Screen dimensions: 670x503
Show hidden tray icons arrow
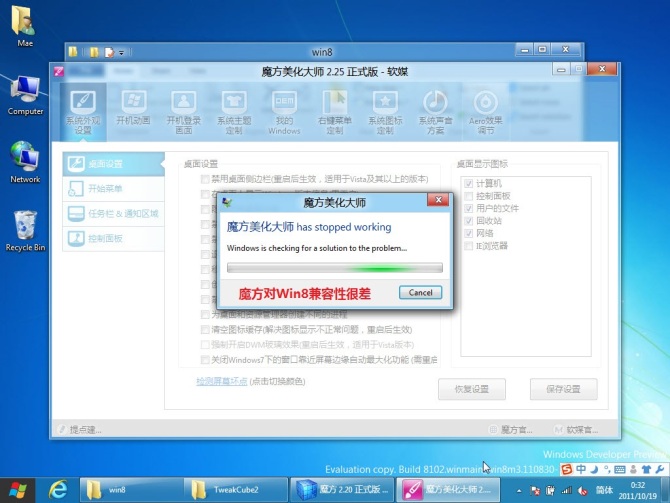[x=519, y=491]
